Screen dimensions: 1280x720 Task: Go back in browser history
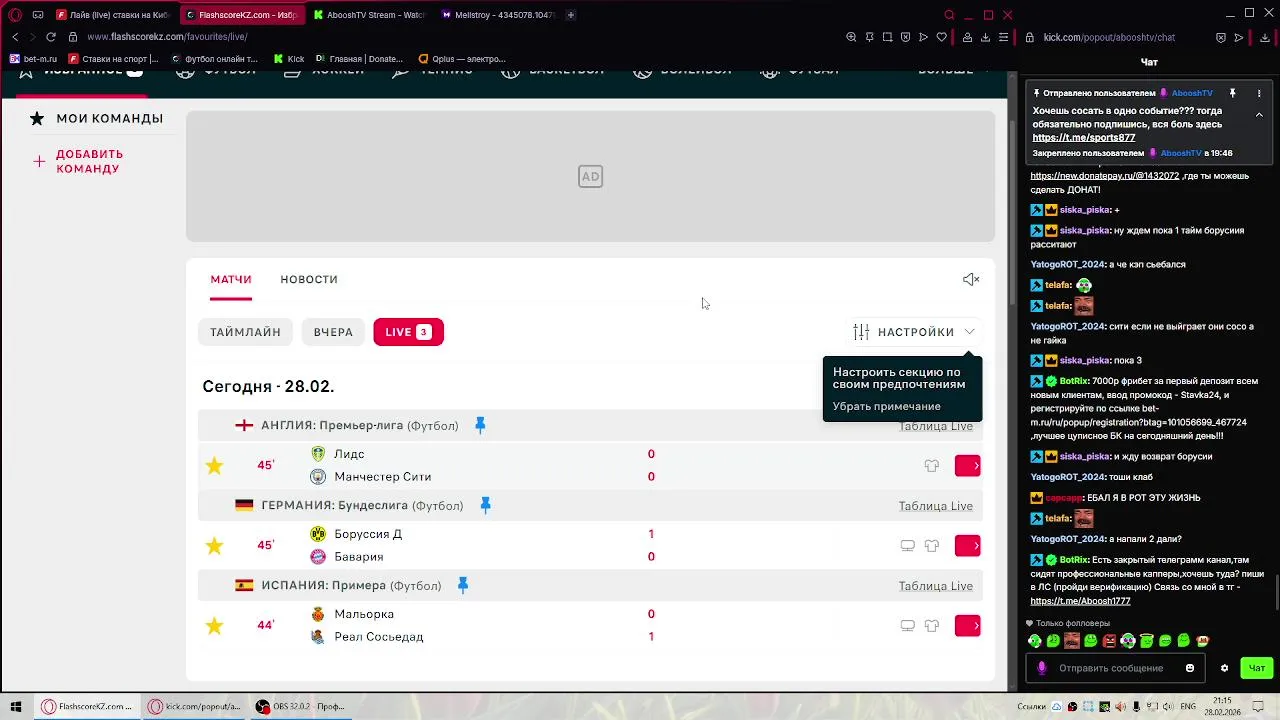(14, 37)
